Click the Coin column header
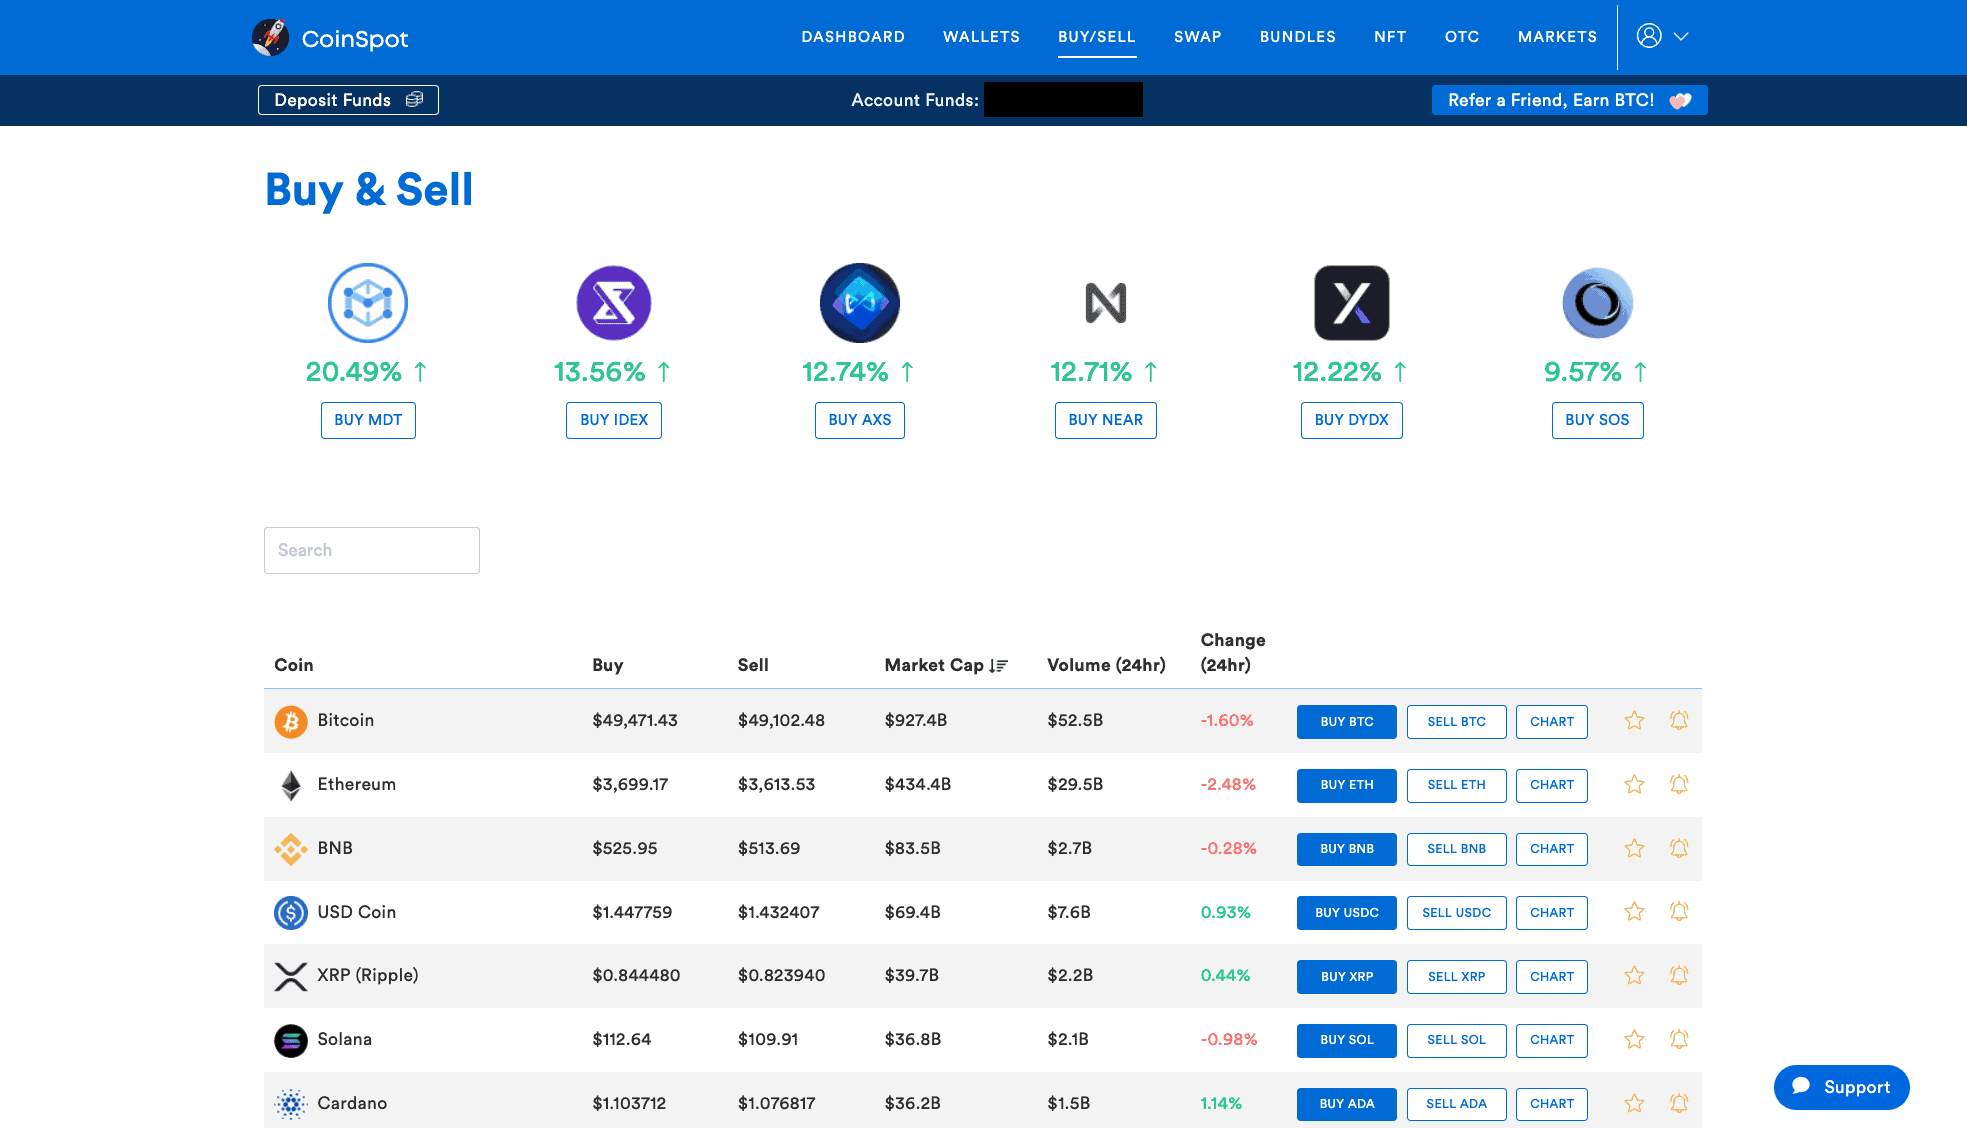1967x1128 pixels. pos(294,665)
